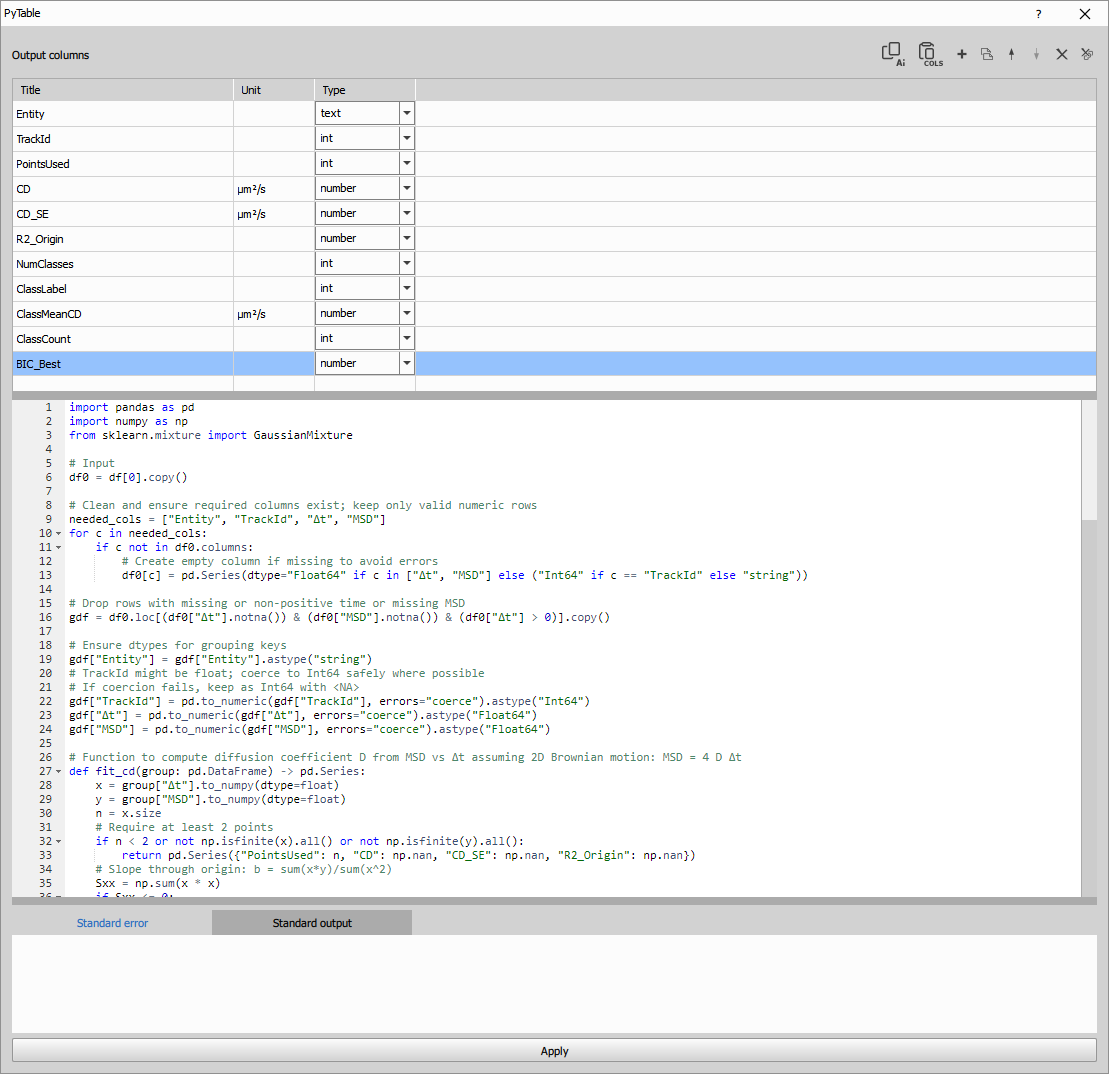Click the COLS copy-columns icon
The image size is (1109, 1074).
928,53
